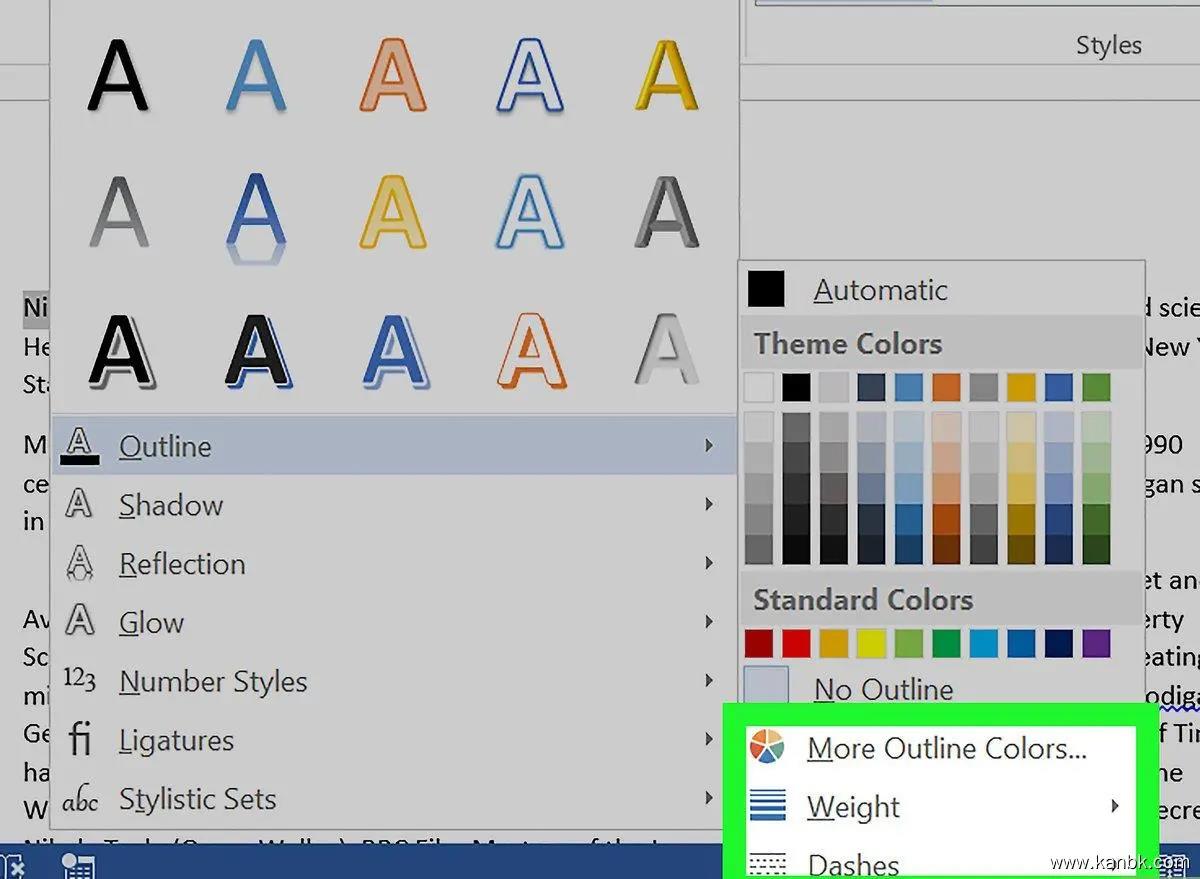This screenshot has height=879, width=1200.
Task: Choose the orange theme color swatch
Action: pyautogui.click(x=946, y=387)
